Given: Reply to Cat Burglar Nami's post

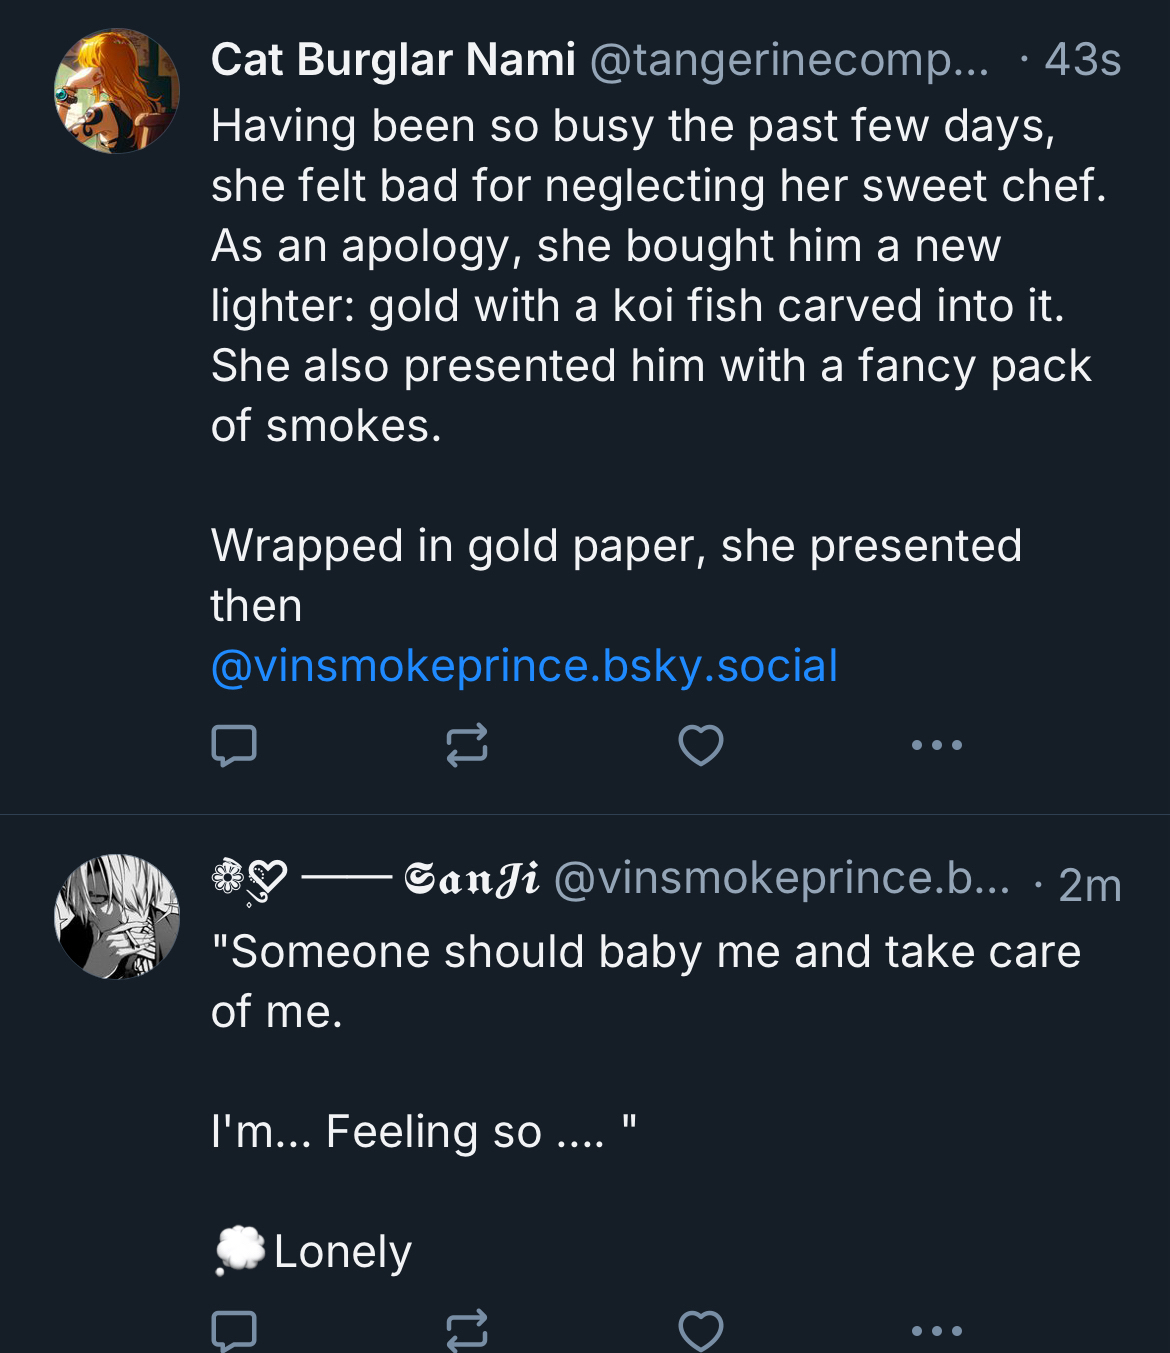Looking at the screenshot, I should point(234,745).
